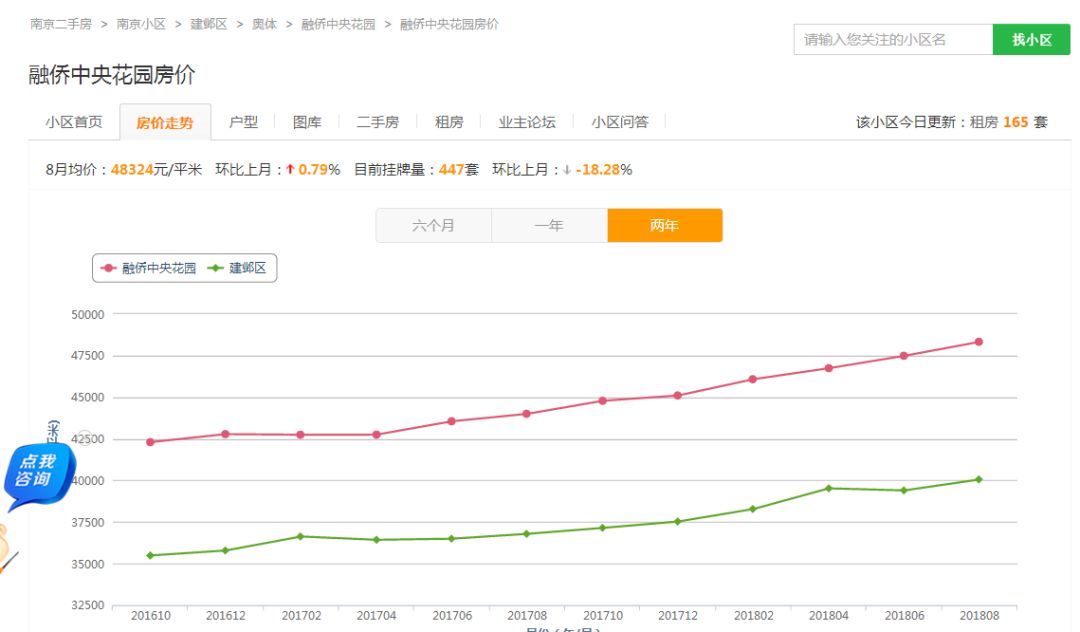Switch to the 小区首页 tab
This screenshot has height=632, width=1080.
click(x=73, y=121)
